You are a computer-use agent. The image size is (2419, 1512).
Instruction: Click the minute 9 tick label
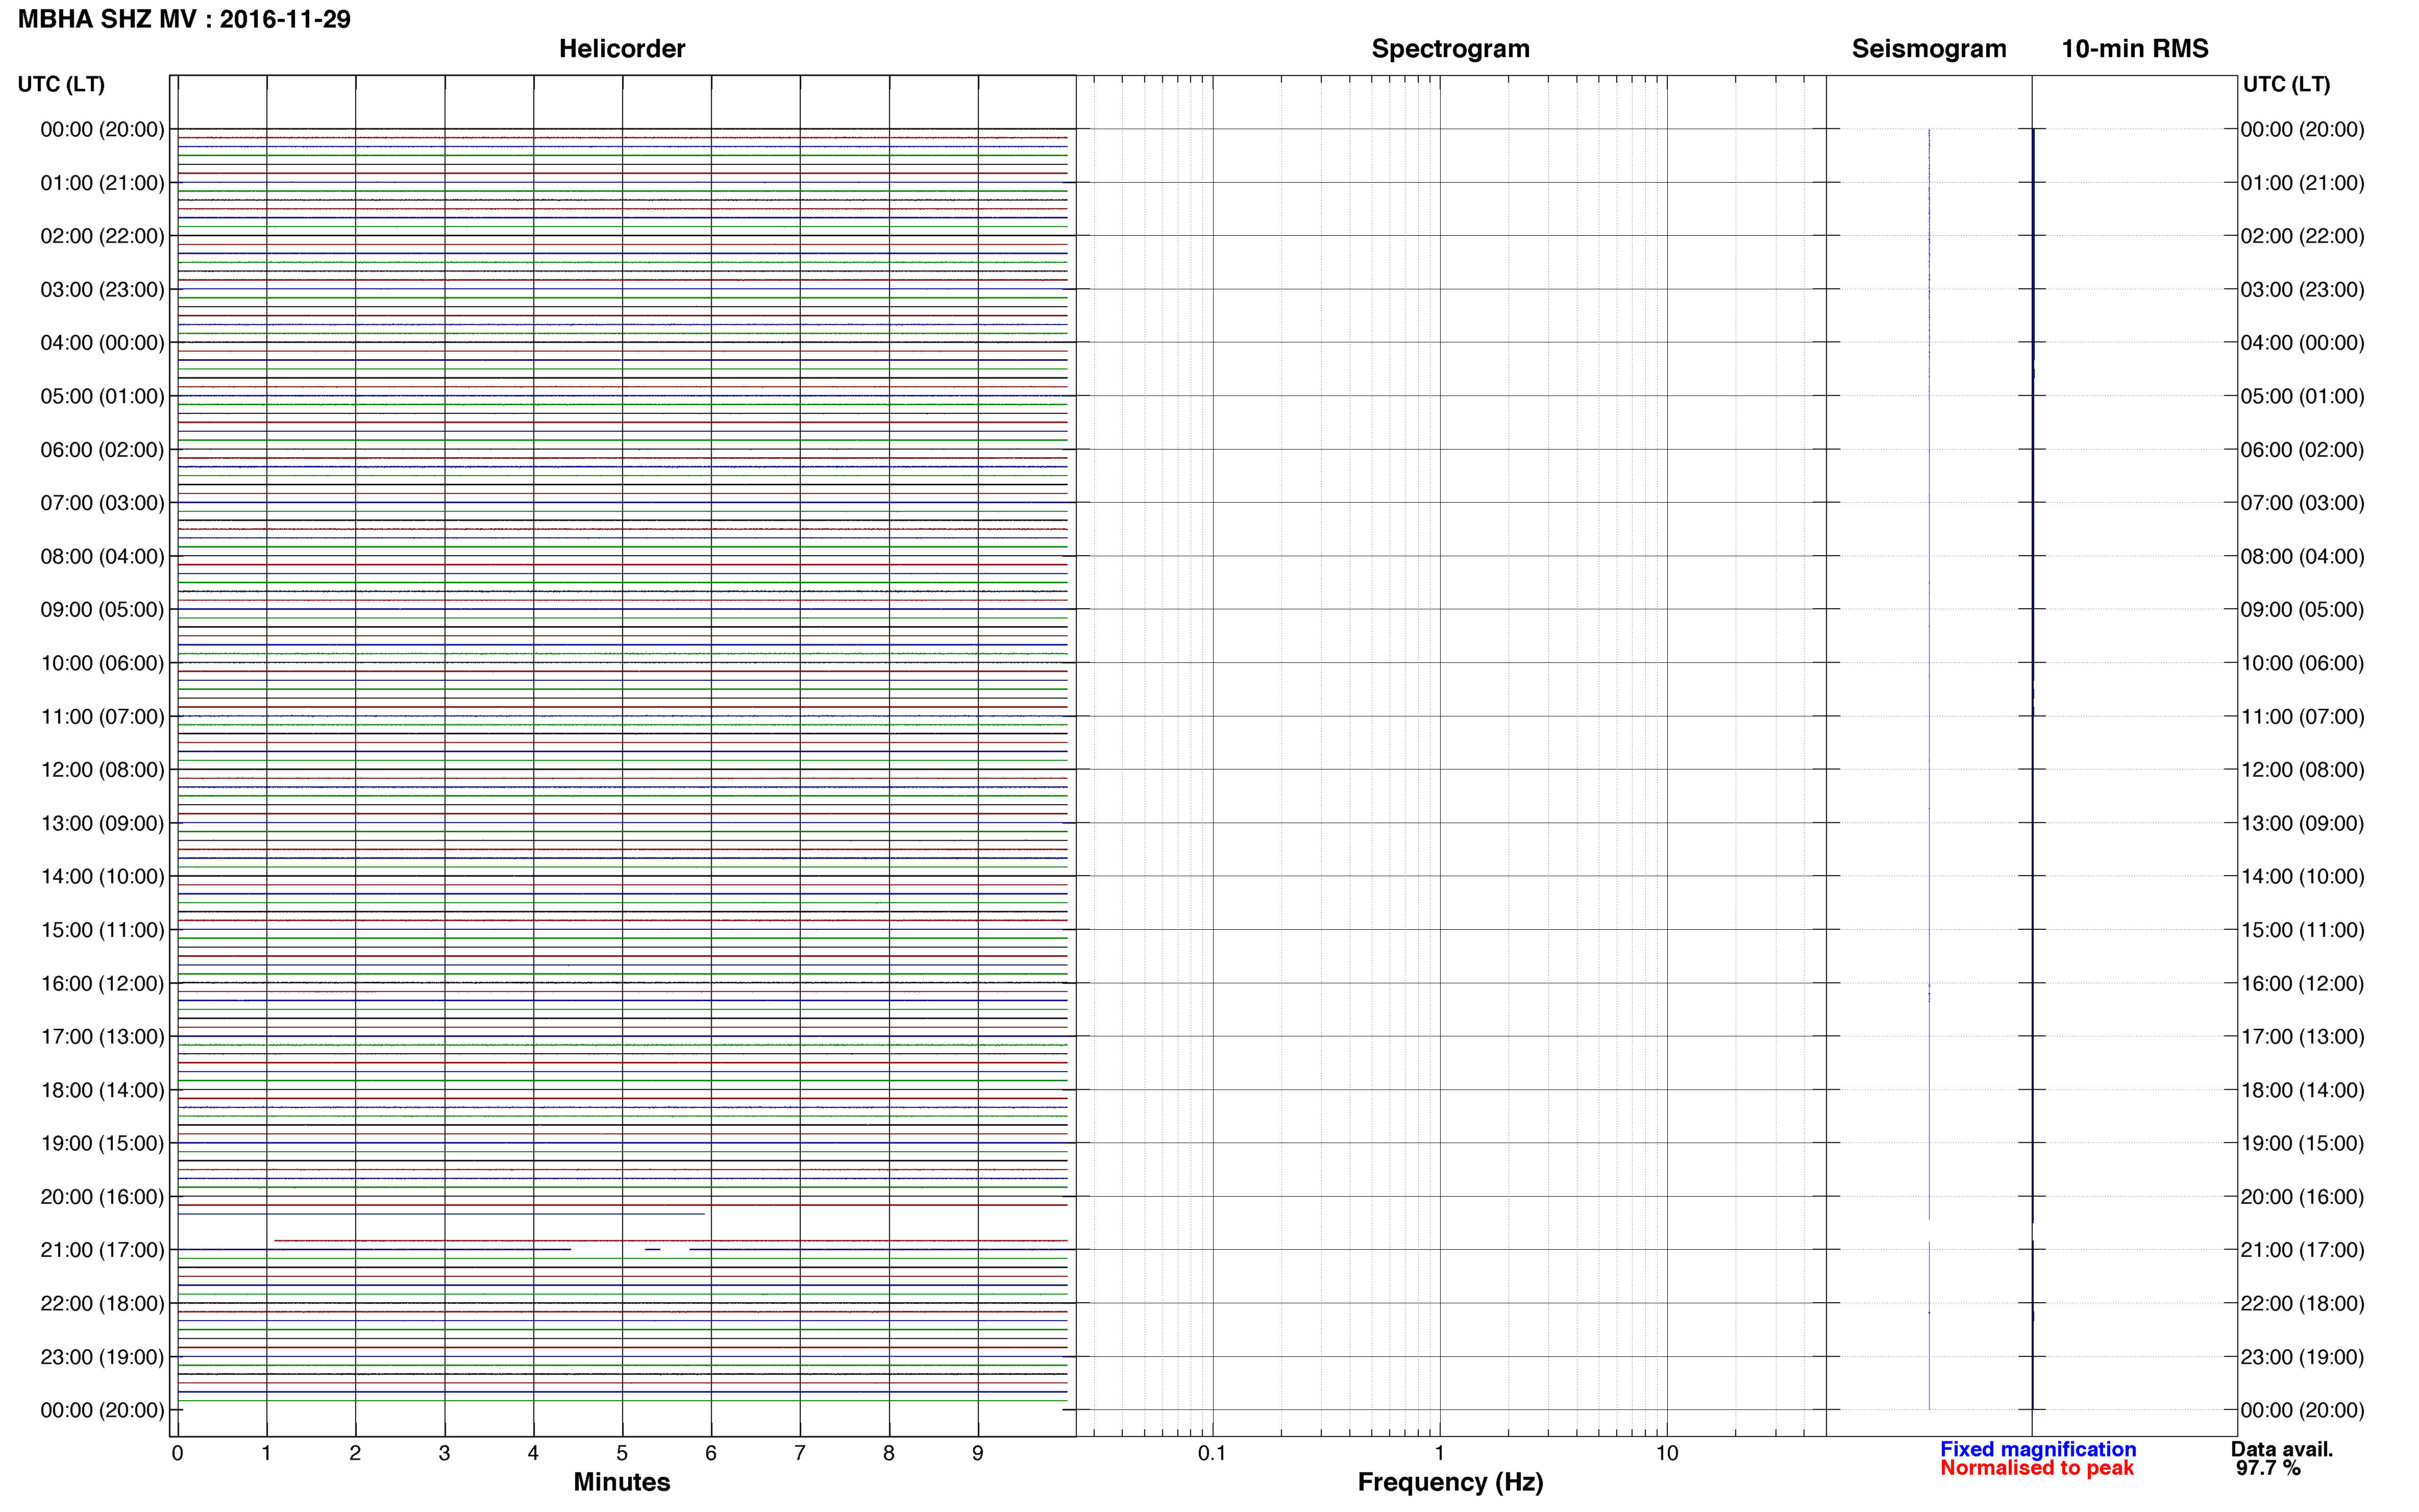click(978, 1454)
